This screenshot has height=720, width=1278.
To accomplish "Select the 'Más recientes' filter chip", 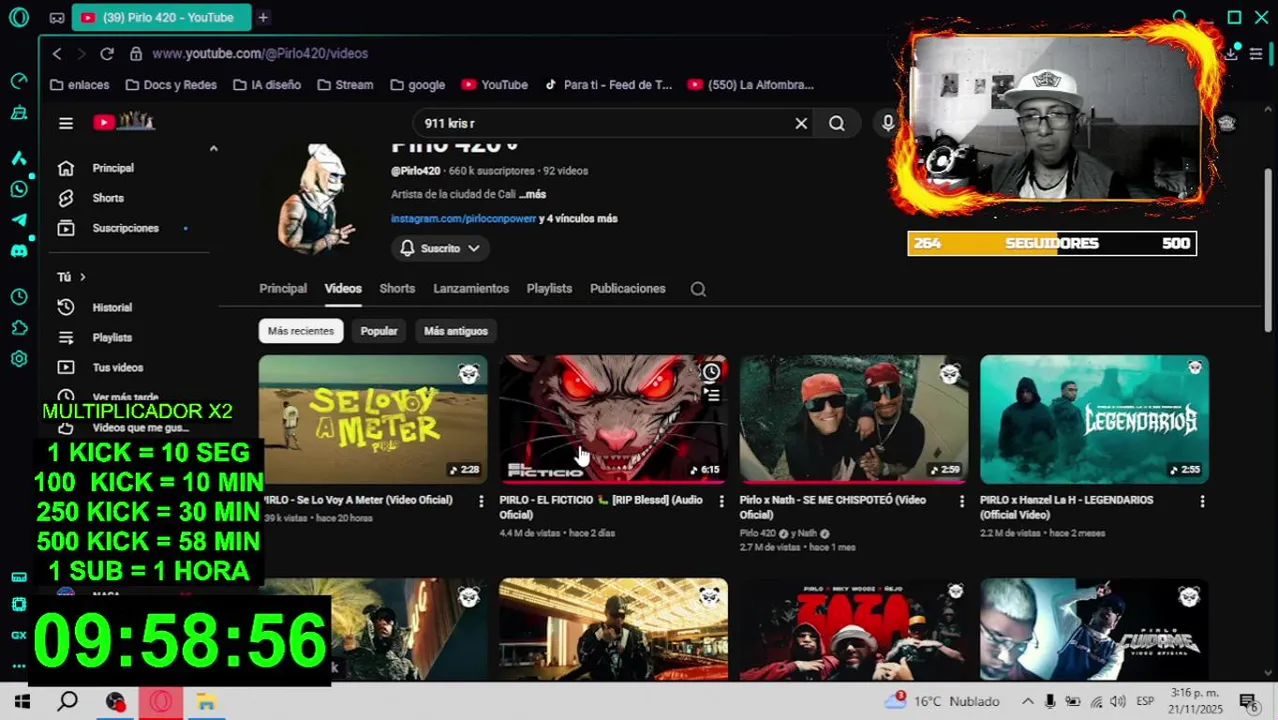I will (x=301, y=331).
